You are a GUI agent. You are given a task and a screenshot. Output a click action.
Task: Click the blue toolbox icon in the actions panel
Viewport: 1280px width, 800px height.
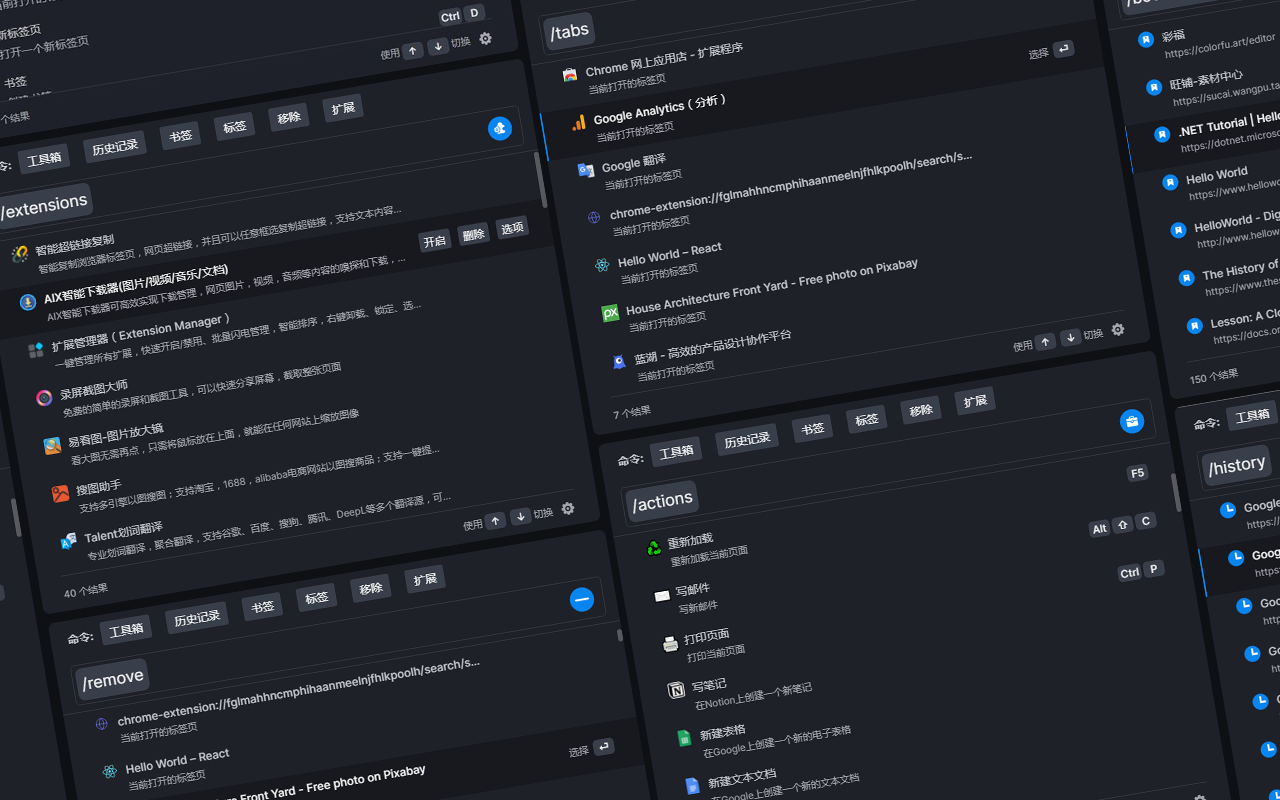(1131, 421)
